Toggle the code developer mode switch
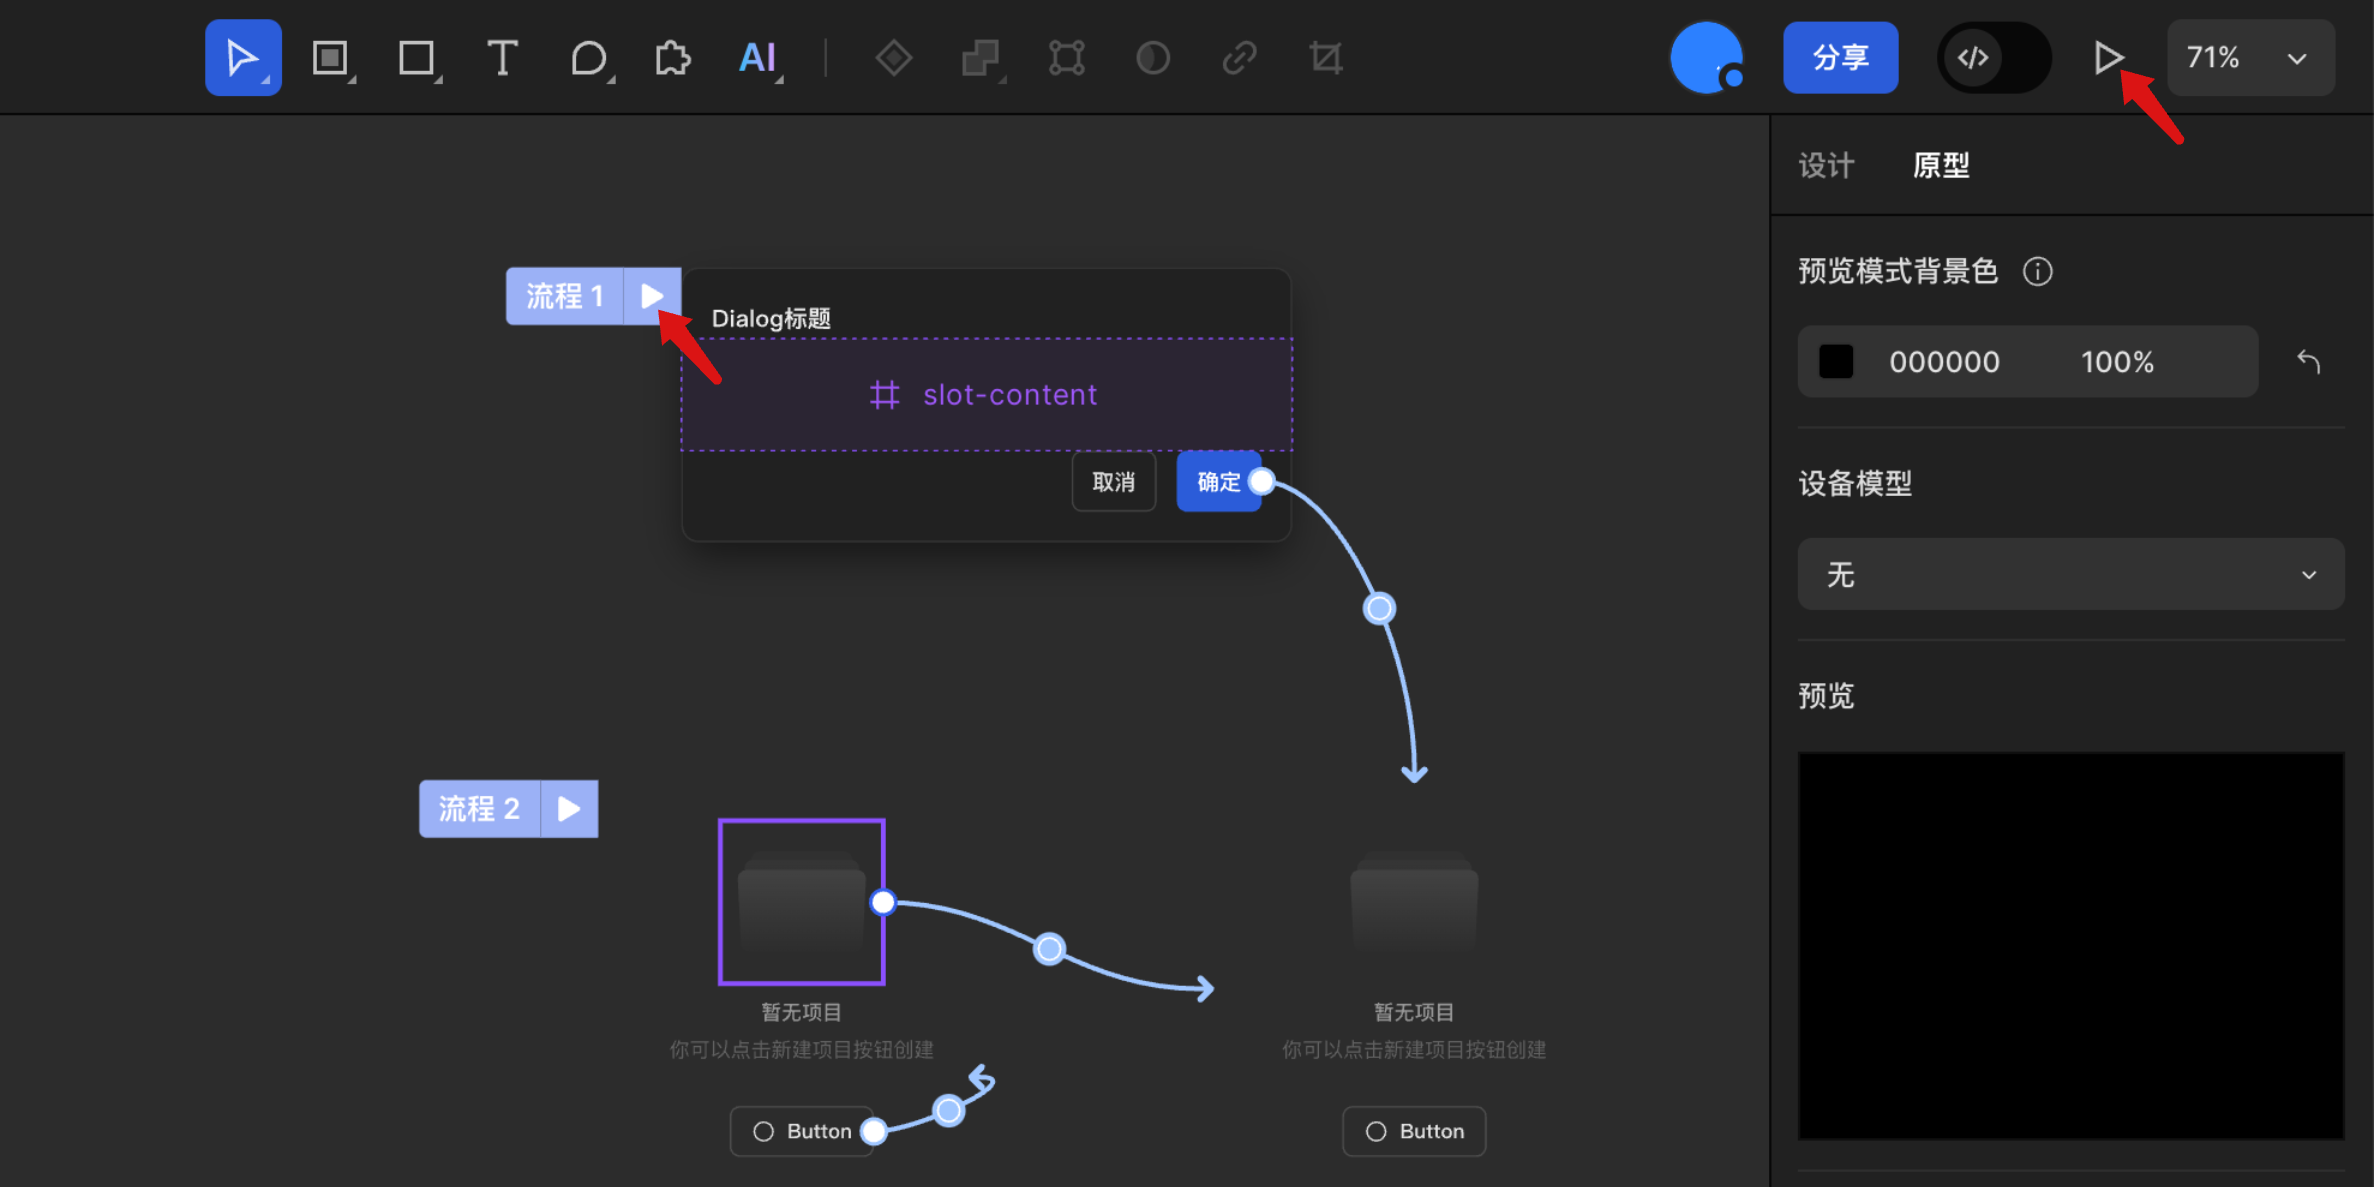 pyautogui.click(x=1993, y=58)
